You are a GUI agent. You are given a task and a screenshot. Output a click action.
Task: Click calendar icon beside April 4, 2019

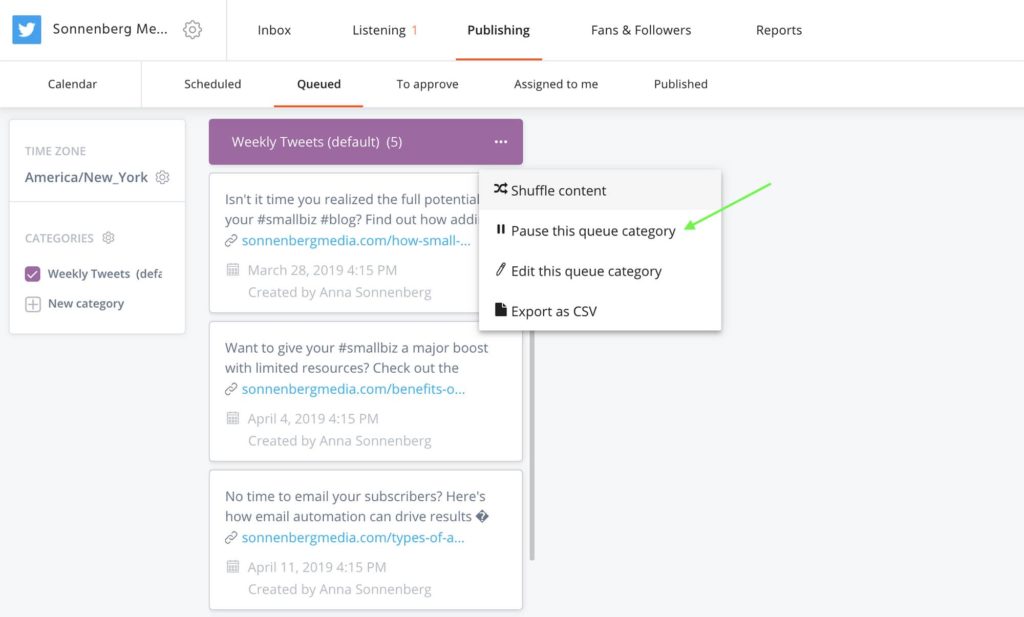(x=233, y=419)
